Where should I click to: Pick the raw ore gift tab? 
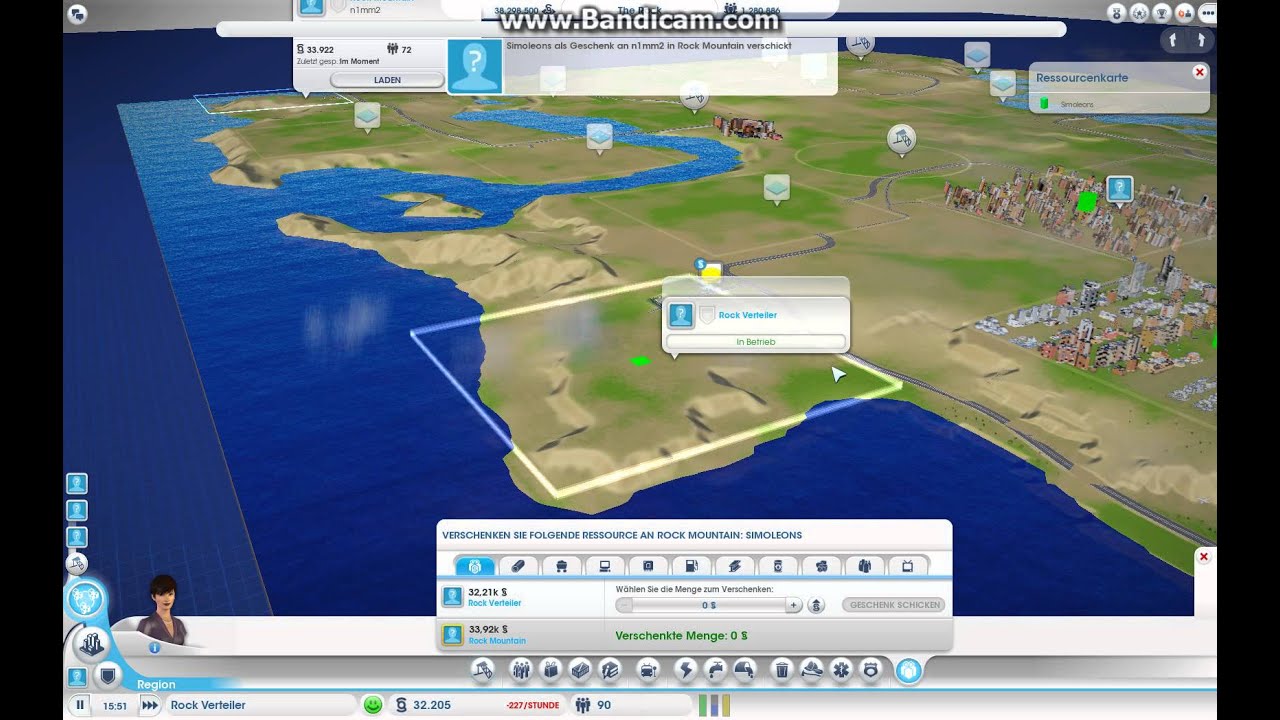point(821,566)
